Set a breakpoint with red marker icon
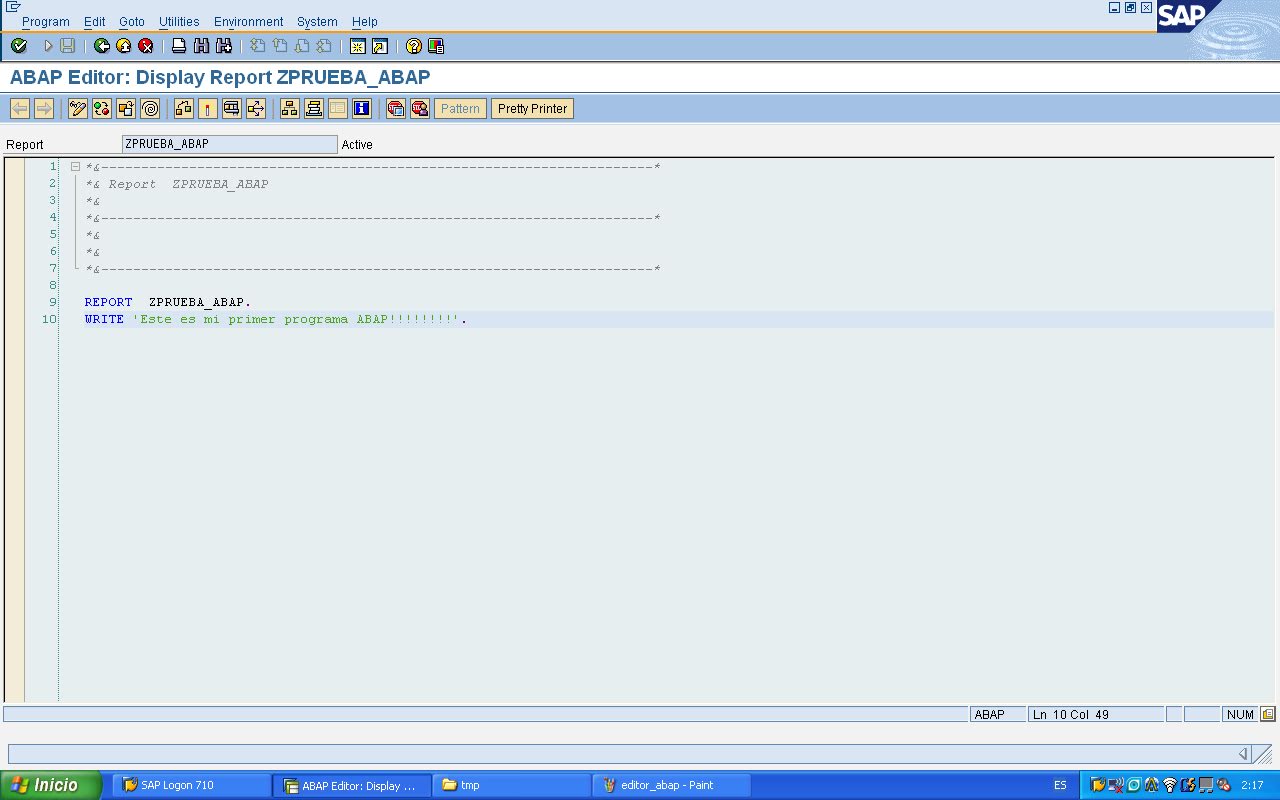 [206, 108]
